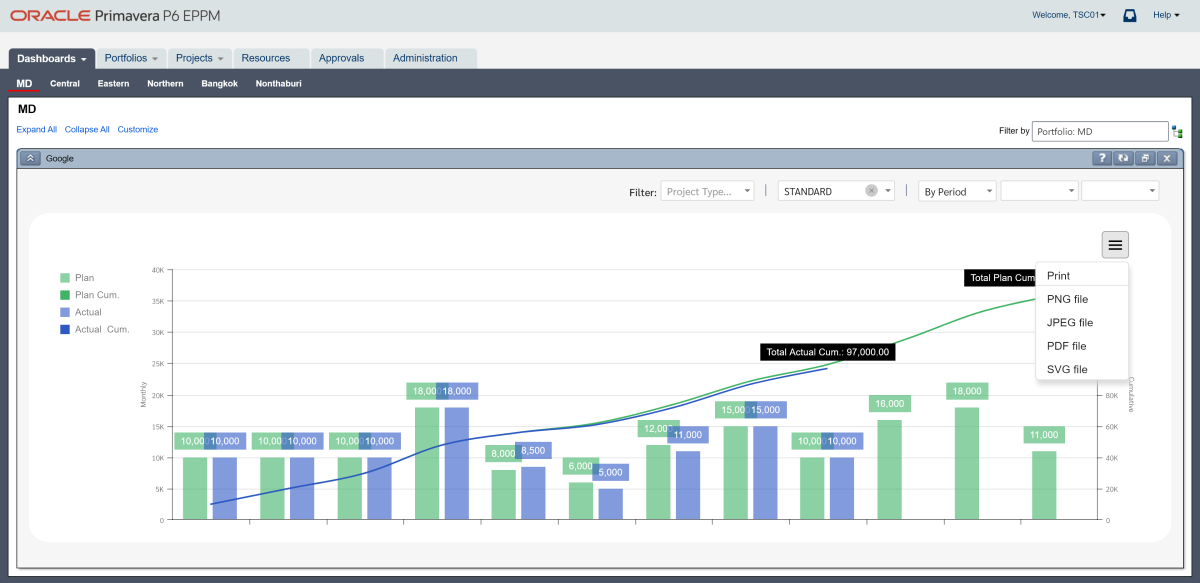1200x583 pixels.
Task: Switch to the Bangkok dashboard tab
Action: click(x=219, y=83)
